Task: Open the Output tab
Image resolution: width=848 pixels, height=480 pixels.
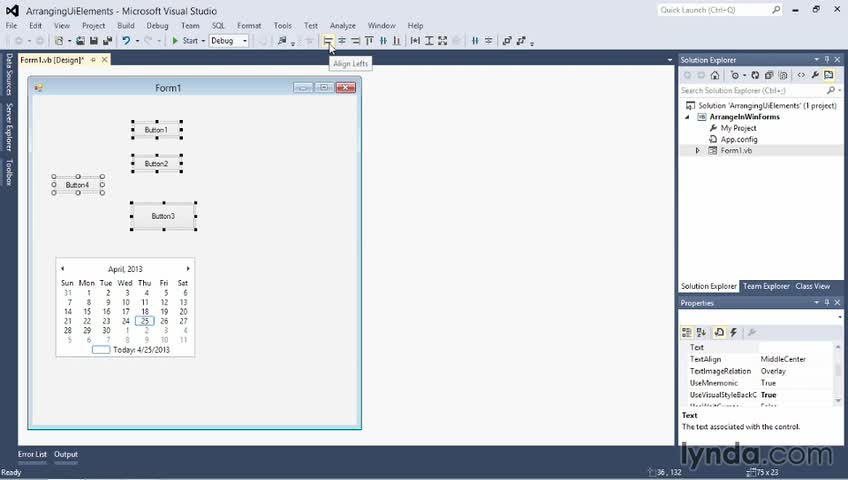Action: click(66, 454)
